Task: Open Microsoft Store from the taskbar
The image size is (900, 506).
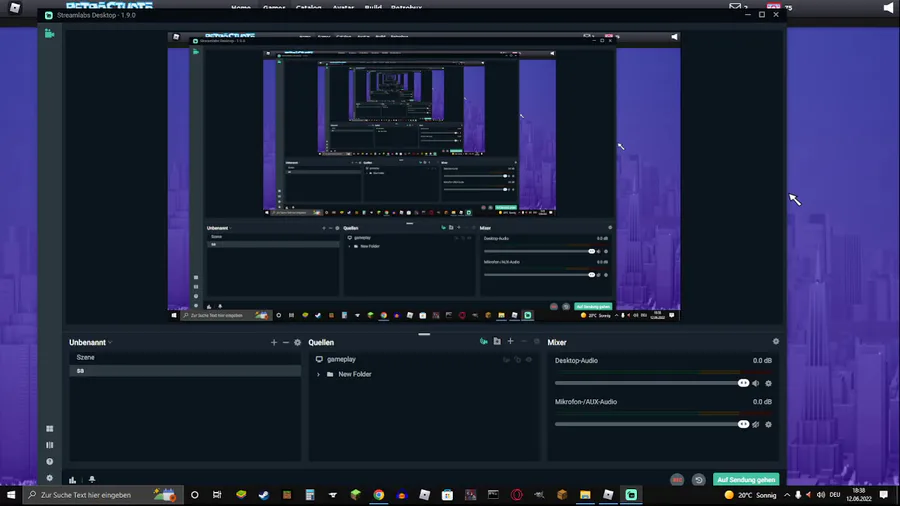Action: click(x=448, y=495)
